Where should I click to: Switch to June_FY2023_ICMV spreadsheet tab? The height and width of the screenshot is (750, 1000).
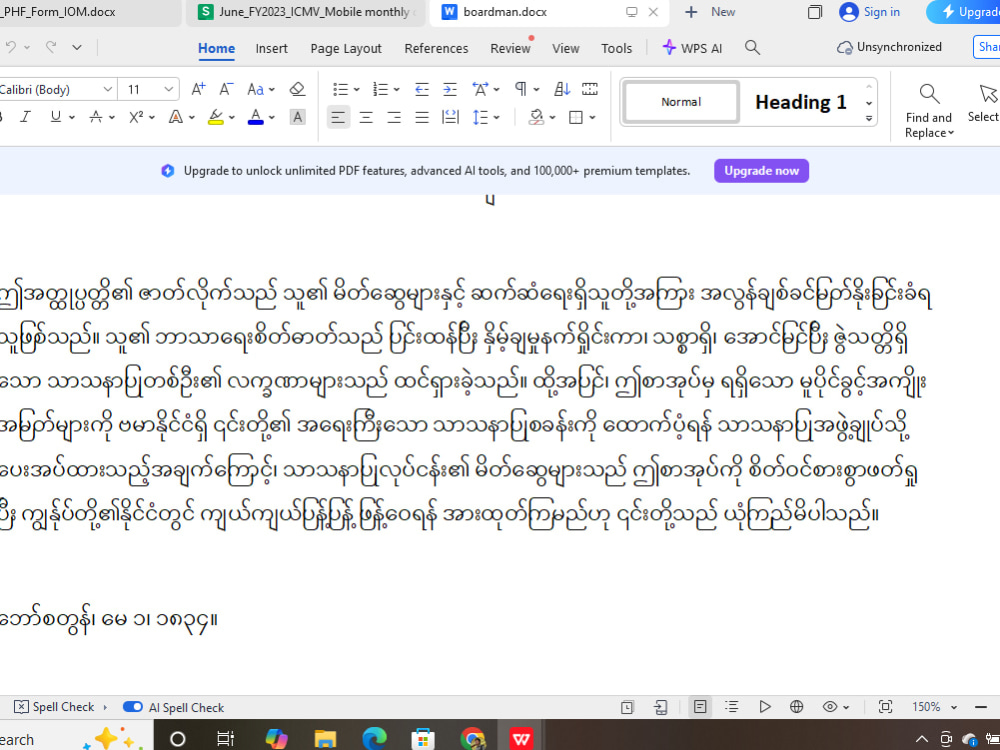[x=306, y=12]
